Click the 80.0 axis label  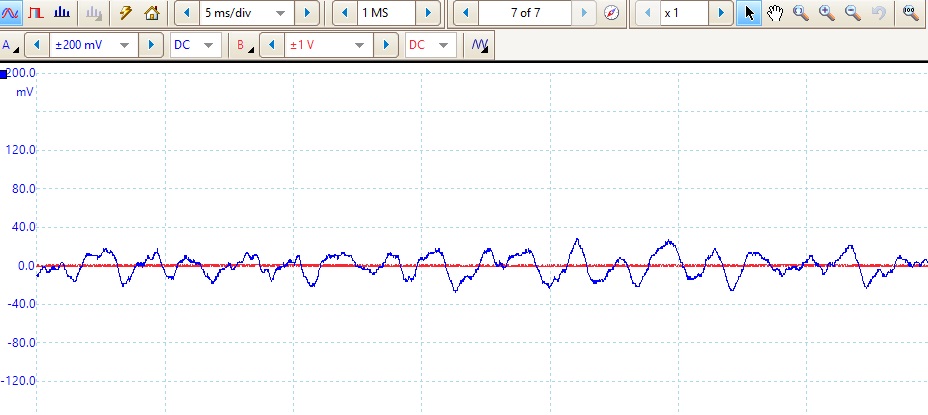click(x=22, y=188)
